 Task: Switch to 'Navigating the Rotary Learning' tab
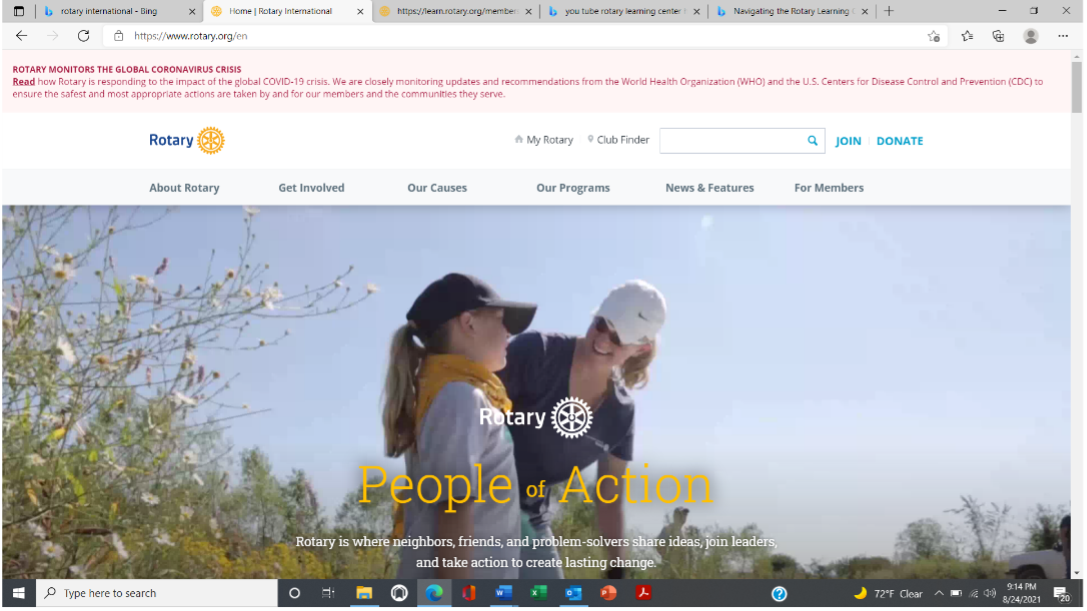click(x=790, y=12)
